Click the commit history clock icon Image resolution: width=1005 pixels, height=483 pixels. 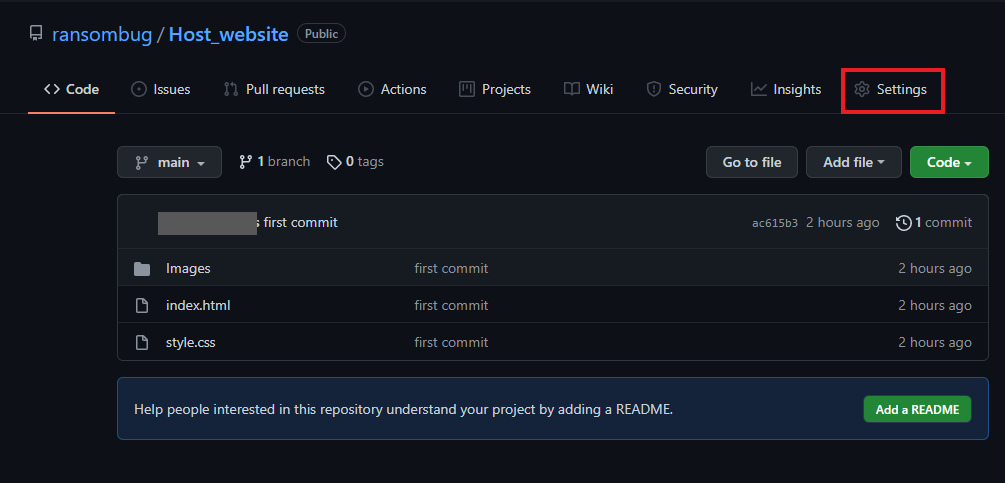coord(904,222)
